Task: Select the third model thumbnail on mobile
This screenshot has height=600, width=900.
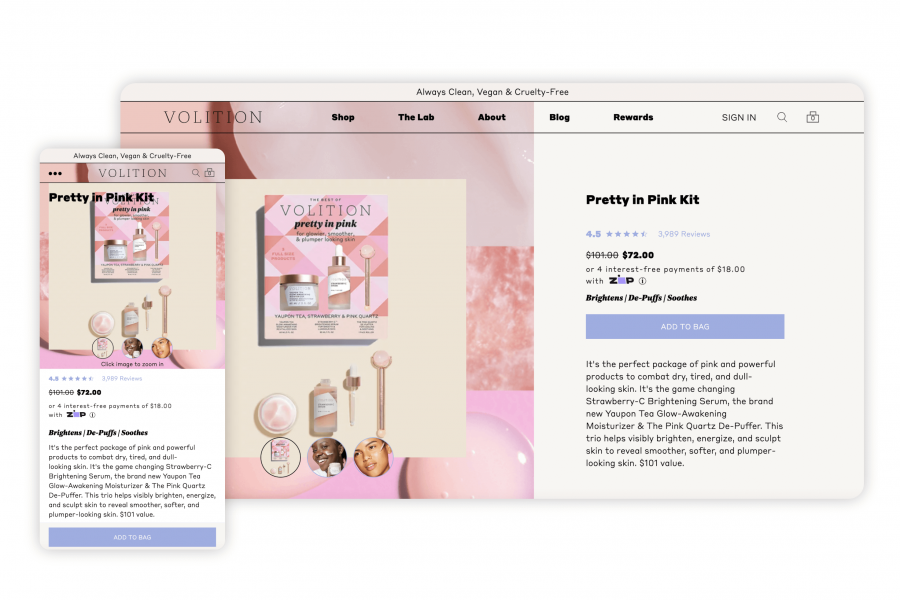Action: (x=161, y=347)
